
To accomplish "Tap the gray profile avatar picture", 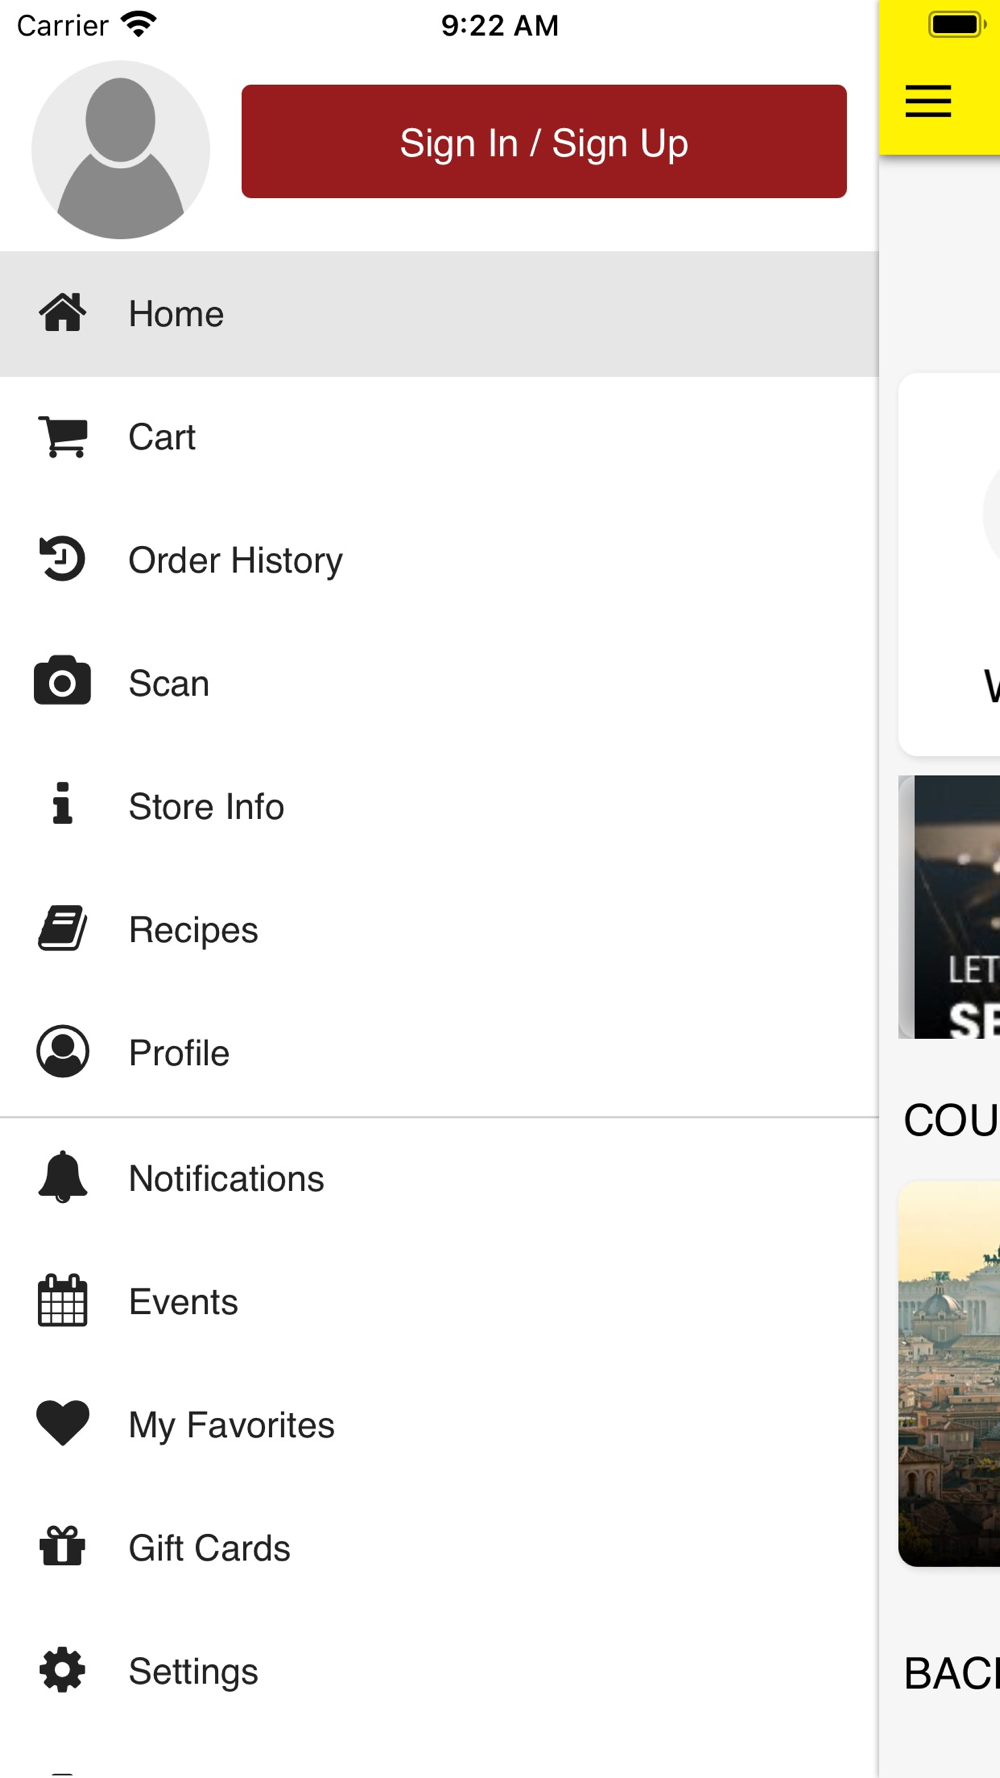I will (121, 150).
